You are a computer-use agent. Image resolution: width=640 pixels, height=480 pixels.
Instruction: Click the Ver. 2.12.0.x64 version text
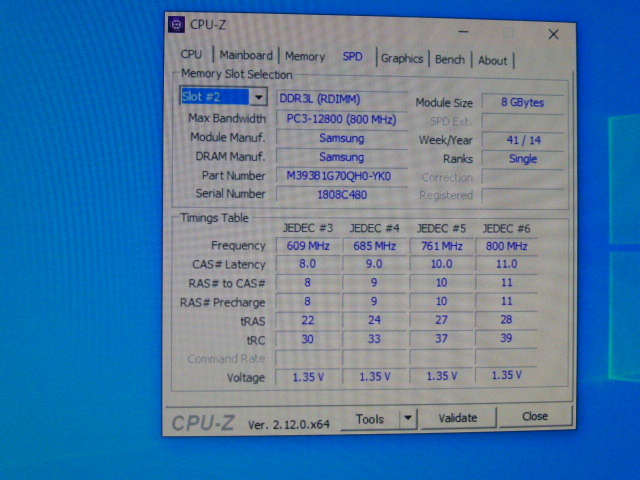tap(289, 425)
